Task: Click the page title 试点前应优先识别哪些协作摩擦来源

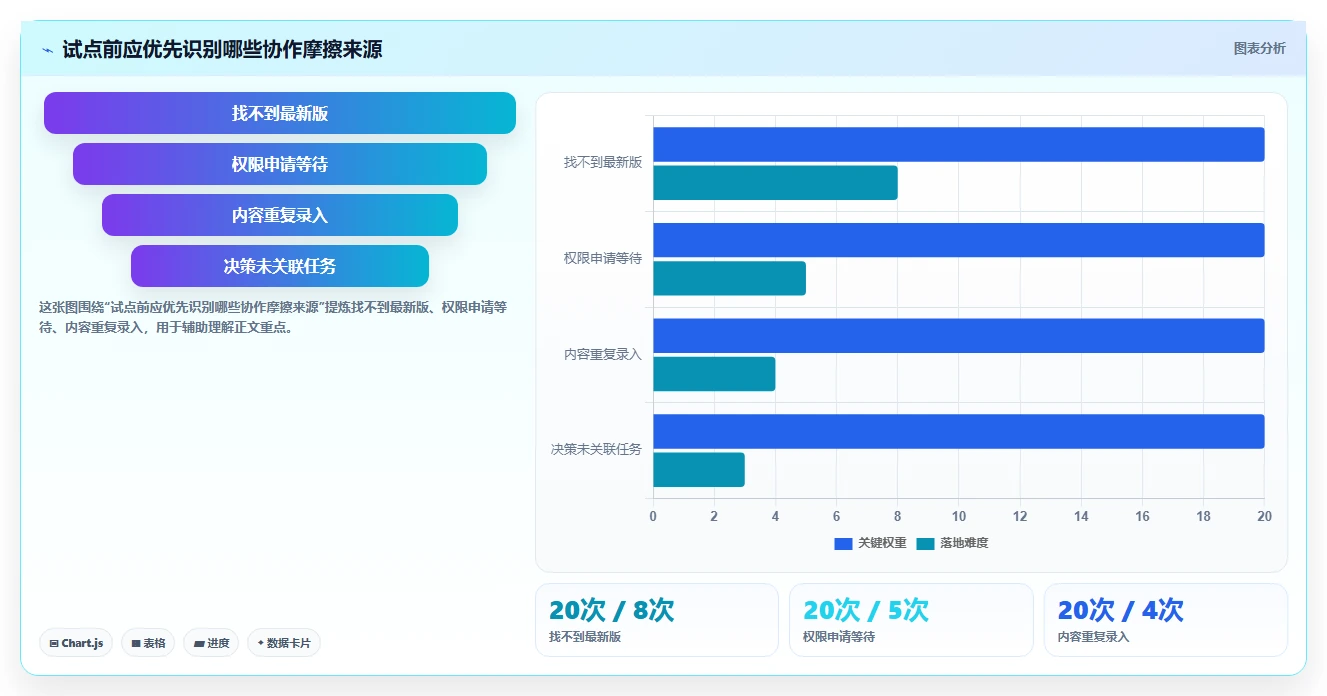Action: point(222,49)
